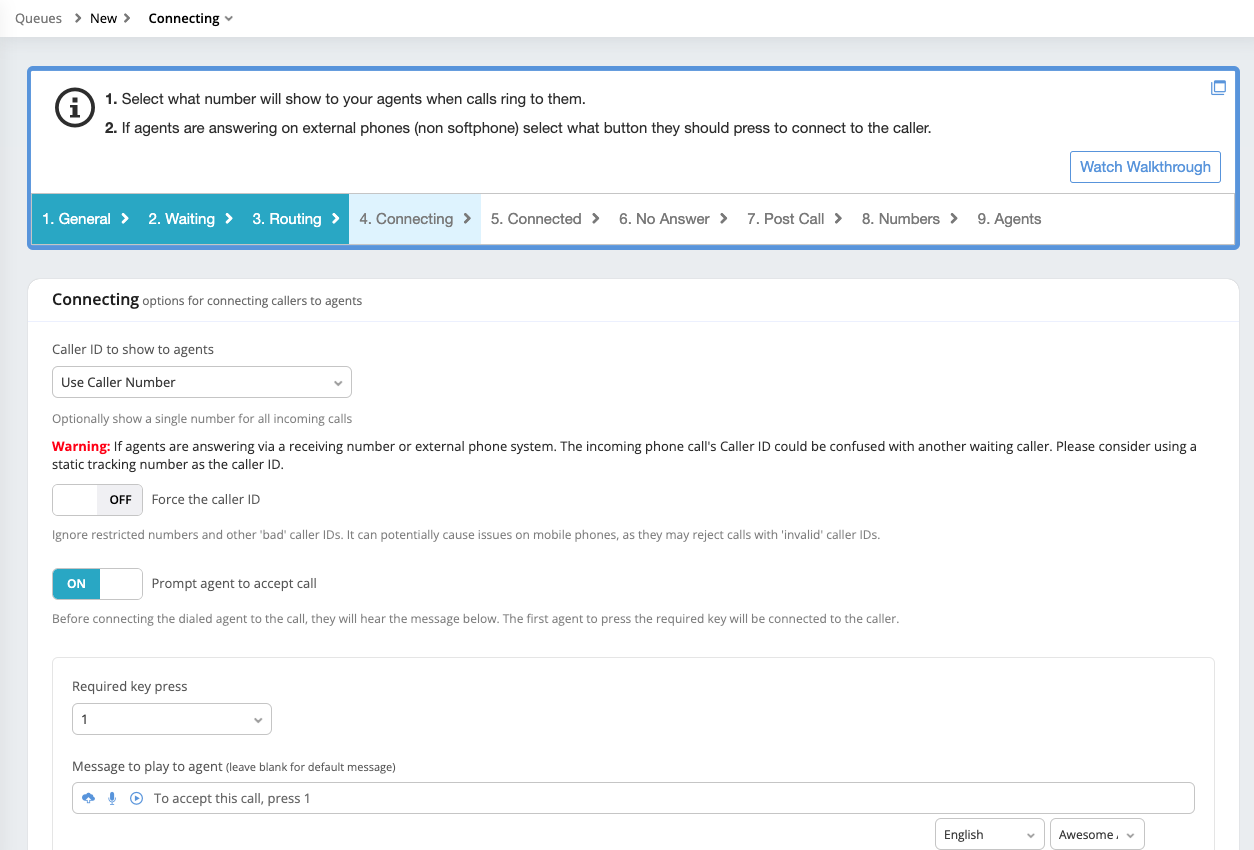Open the English language dropdown
This screenshot has height=850, width=1254.
pyautogui.click(x=989, y=833)
